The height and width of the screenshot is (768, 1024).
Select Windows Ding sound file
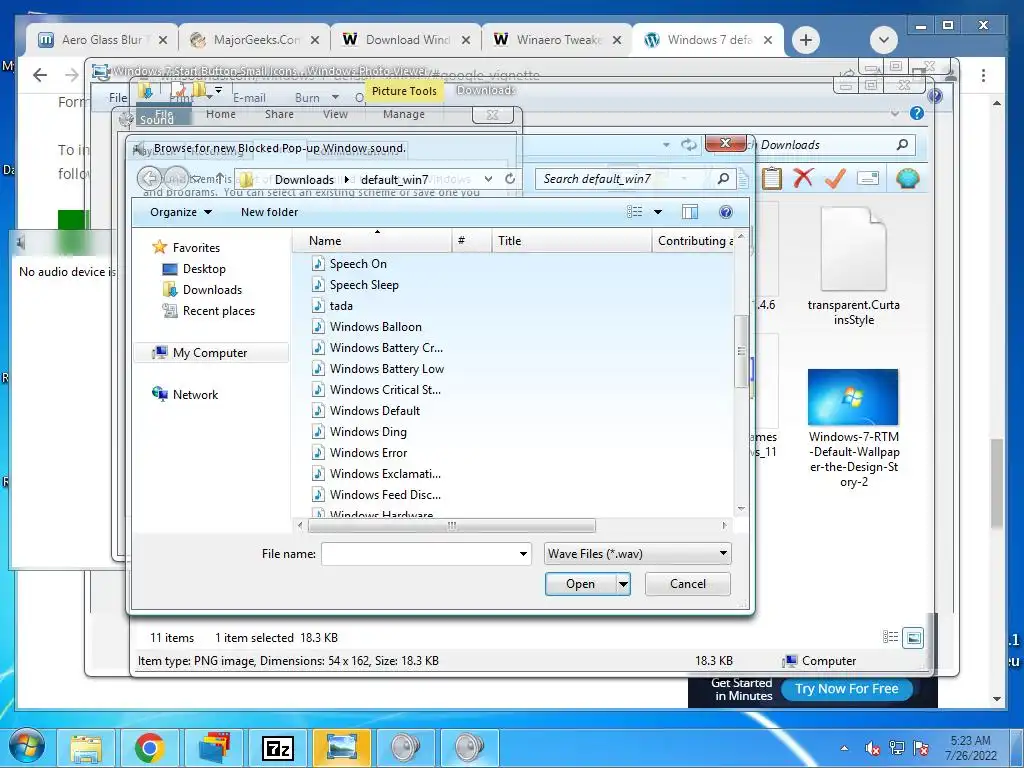pyautogui.click(x=368, y=432)
